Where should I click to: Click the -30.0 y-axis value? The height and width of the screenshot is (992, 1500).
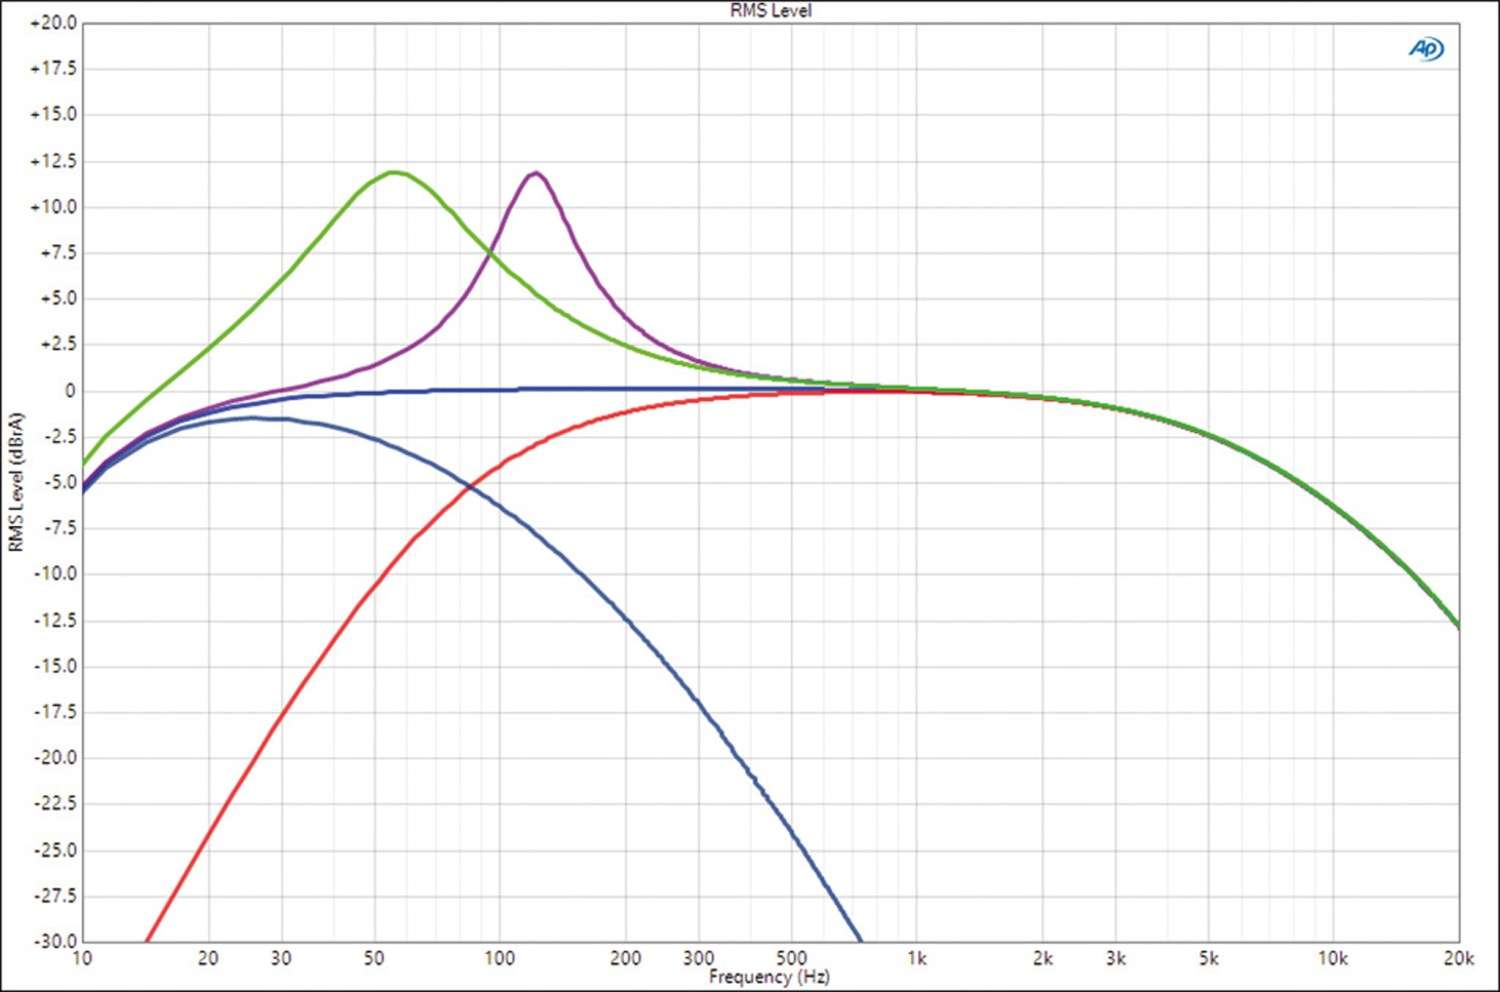pos(54,941)
